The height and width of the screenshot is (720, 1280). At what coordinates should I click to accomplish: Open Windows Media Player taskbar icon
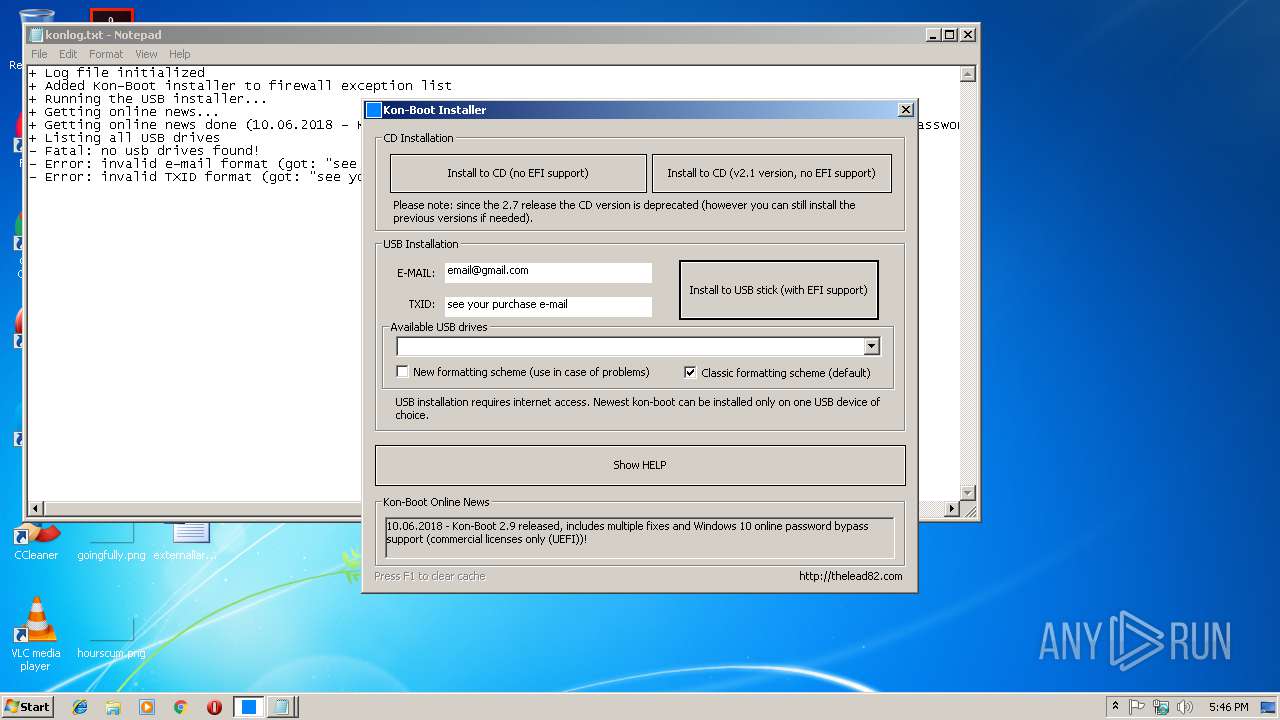point(147,707)
